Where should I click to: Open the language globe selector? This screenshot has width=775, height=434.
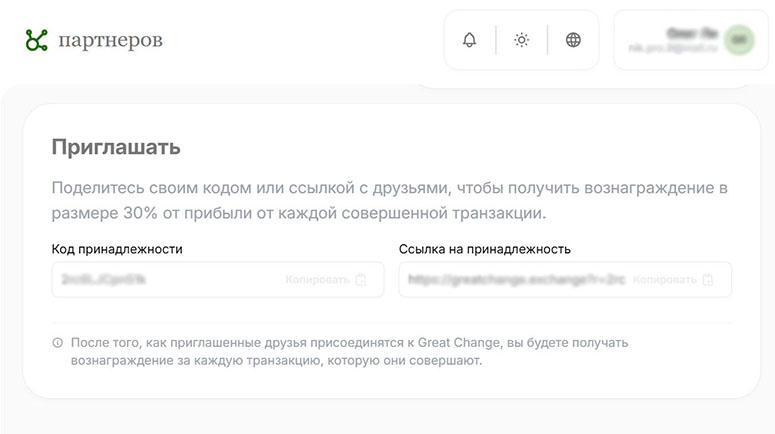click(573, 40)
